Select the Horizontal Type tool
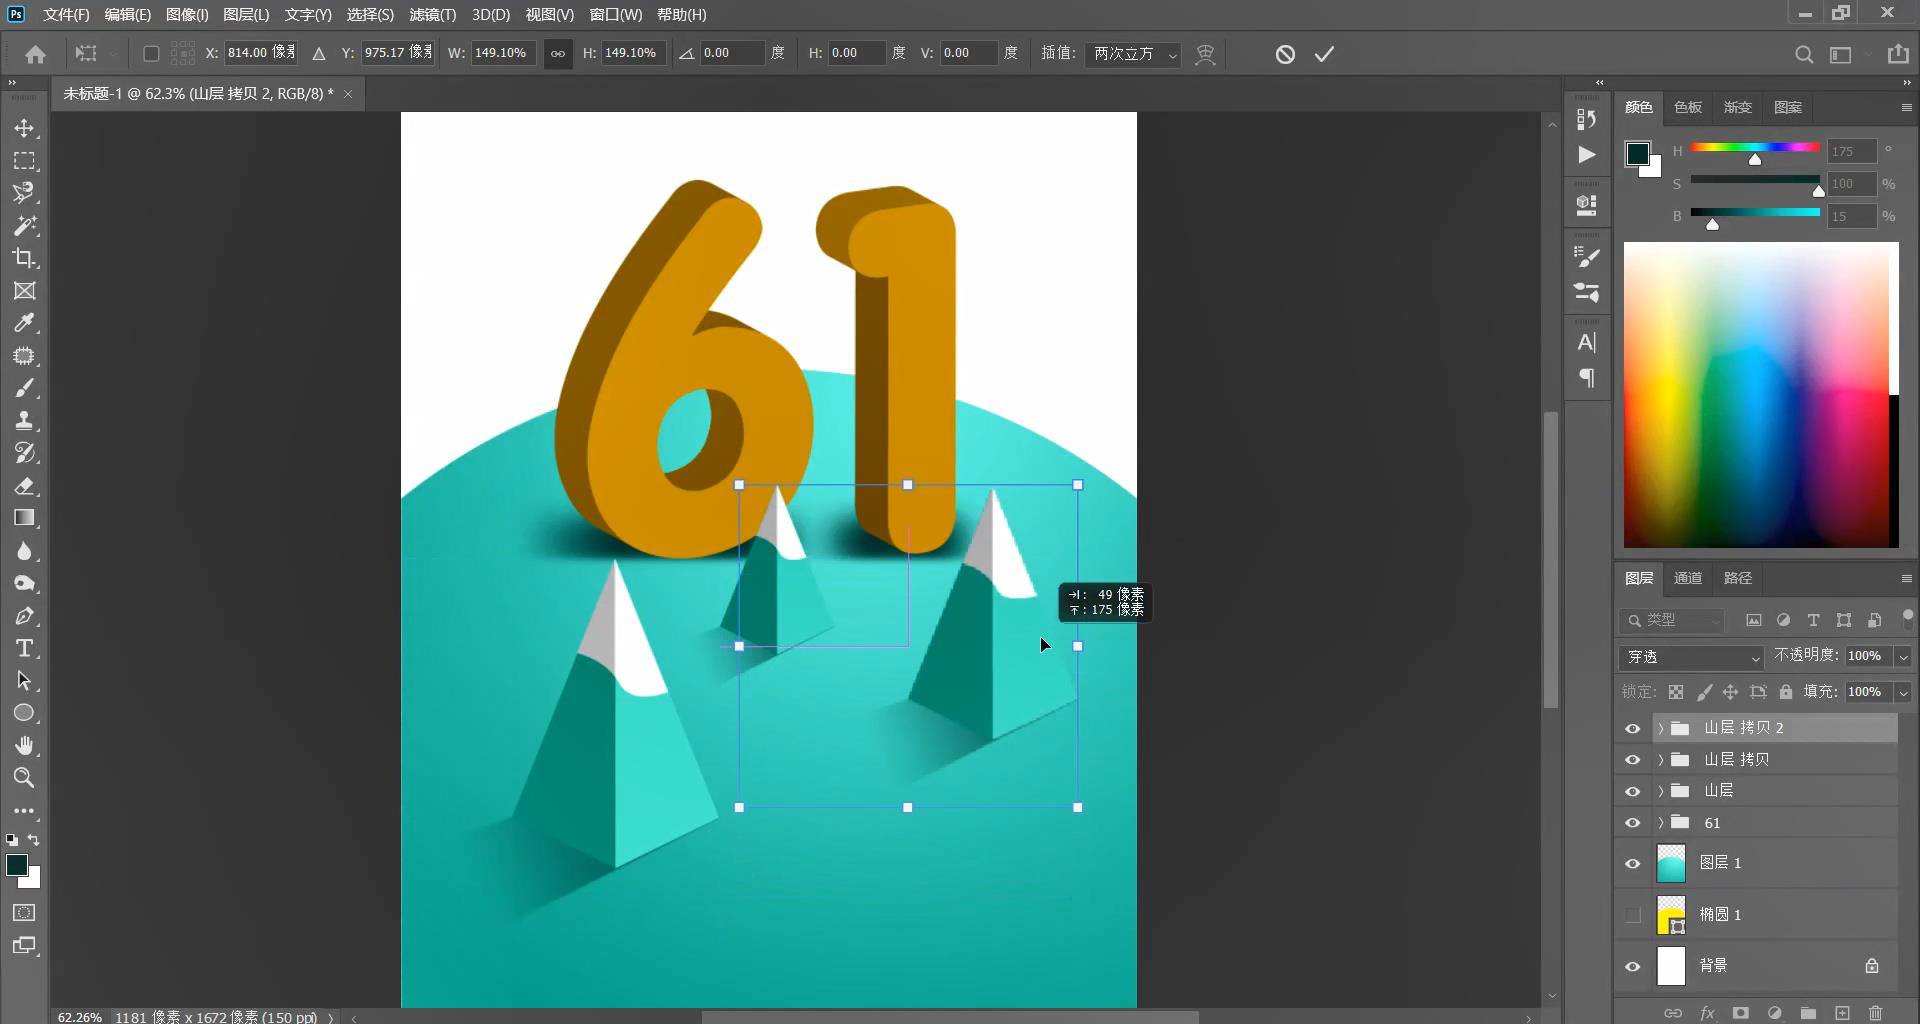This screenshot has width=1920, height=1024. click(x=25, y=648)
